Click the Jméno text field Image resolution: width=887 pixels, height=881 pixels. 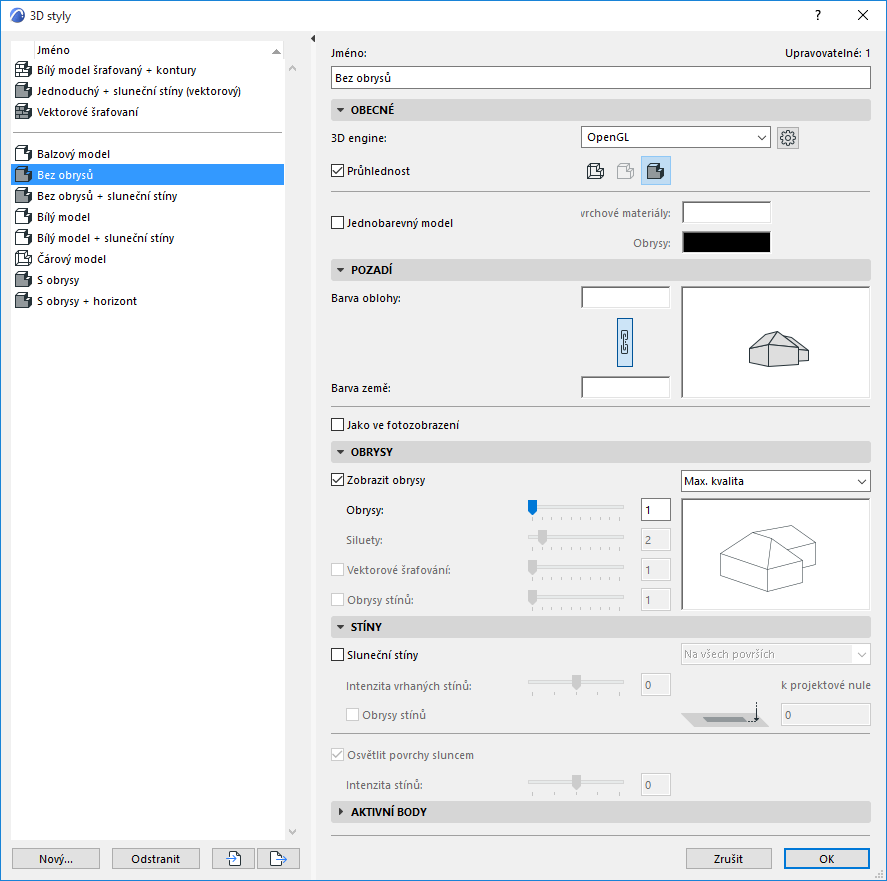point(600,78)
